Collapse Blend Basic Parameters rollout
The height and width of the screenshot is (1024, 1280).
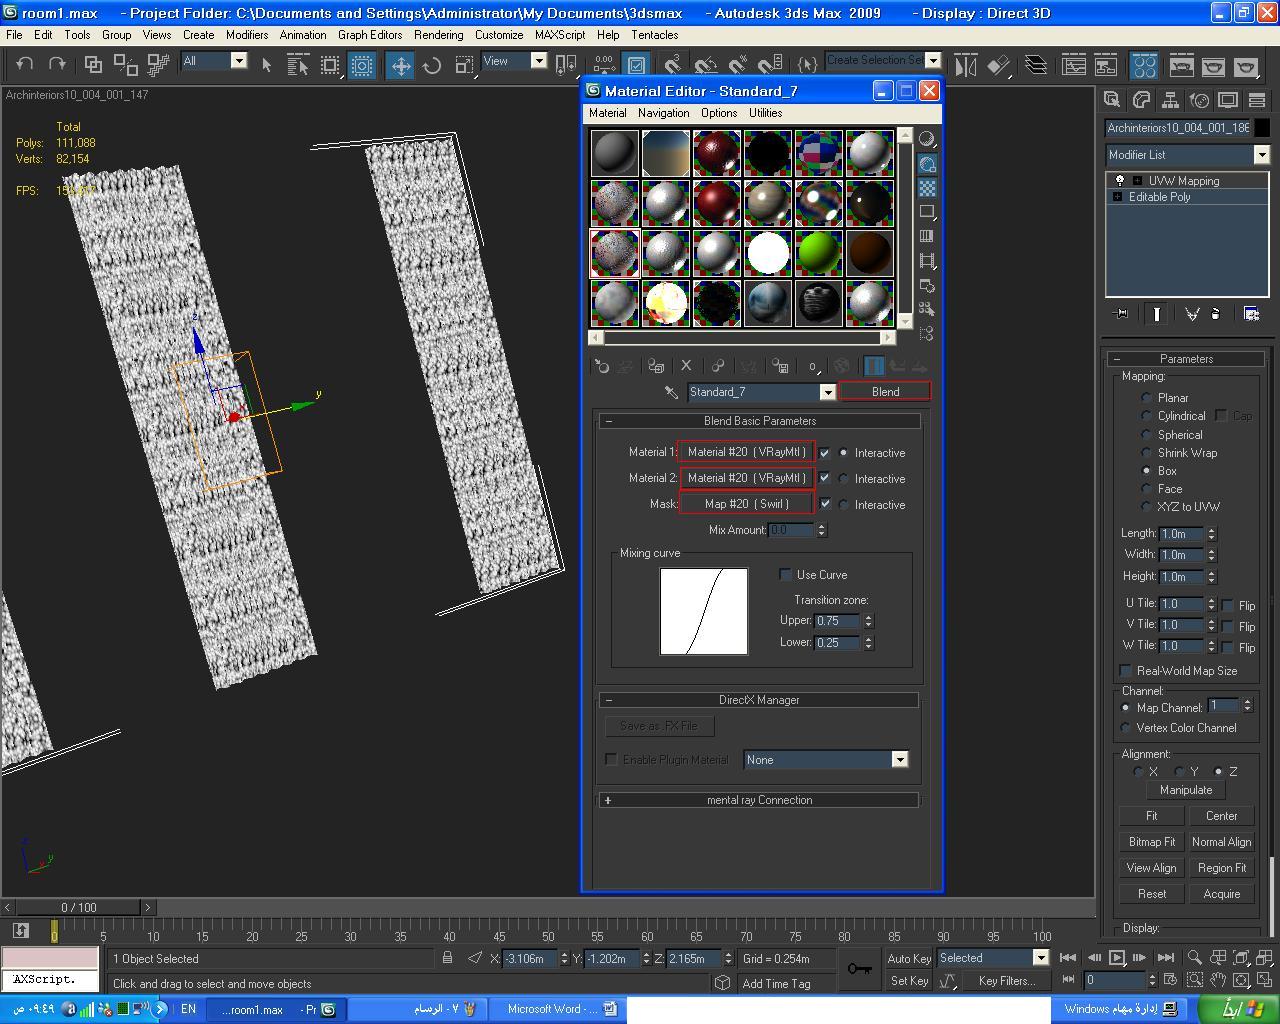[x=758, y=421]
